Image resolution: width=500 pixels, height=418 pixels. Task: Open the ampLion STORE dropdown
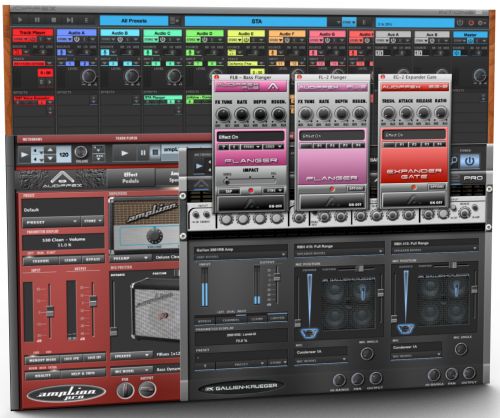click(92, 221)
